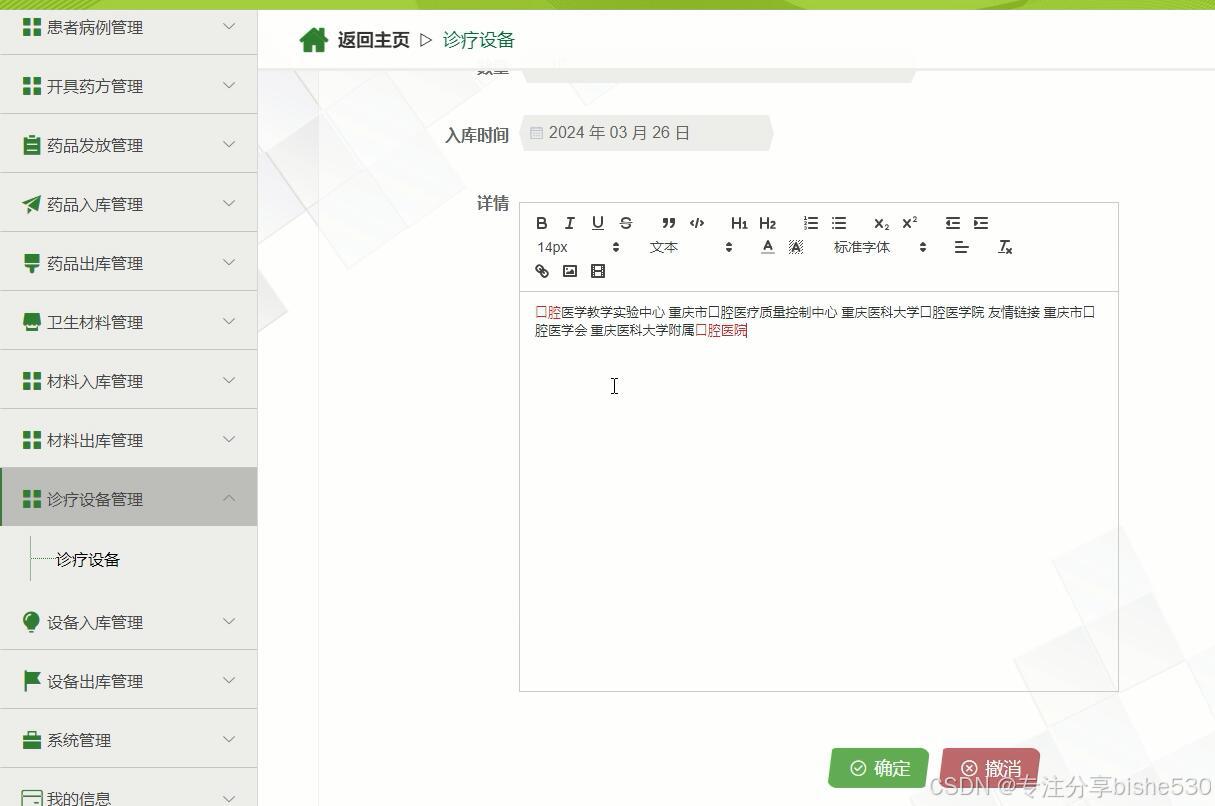1215x806 pixels.
Task: Apply bold formatting in the editor
Action: (542, 223)
